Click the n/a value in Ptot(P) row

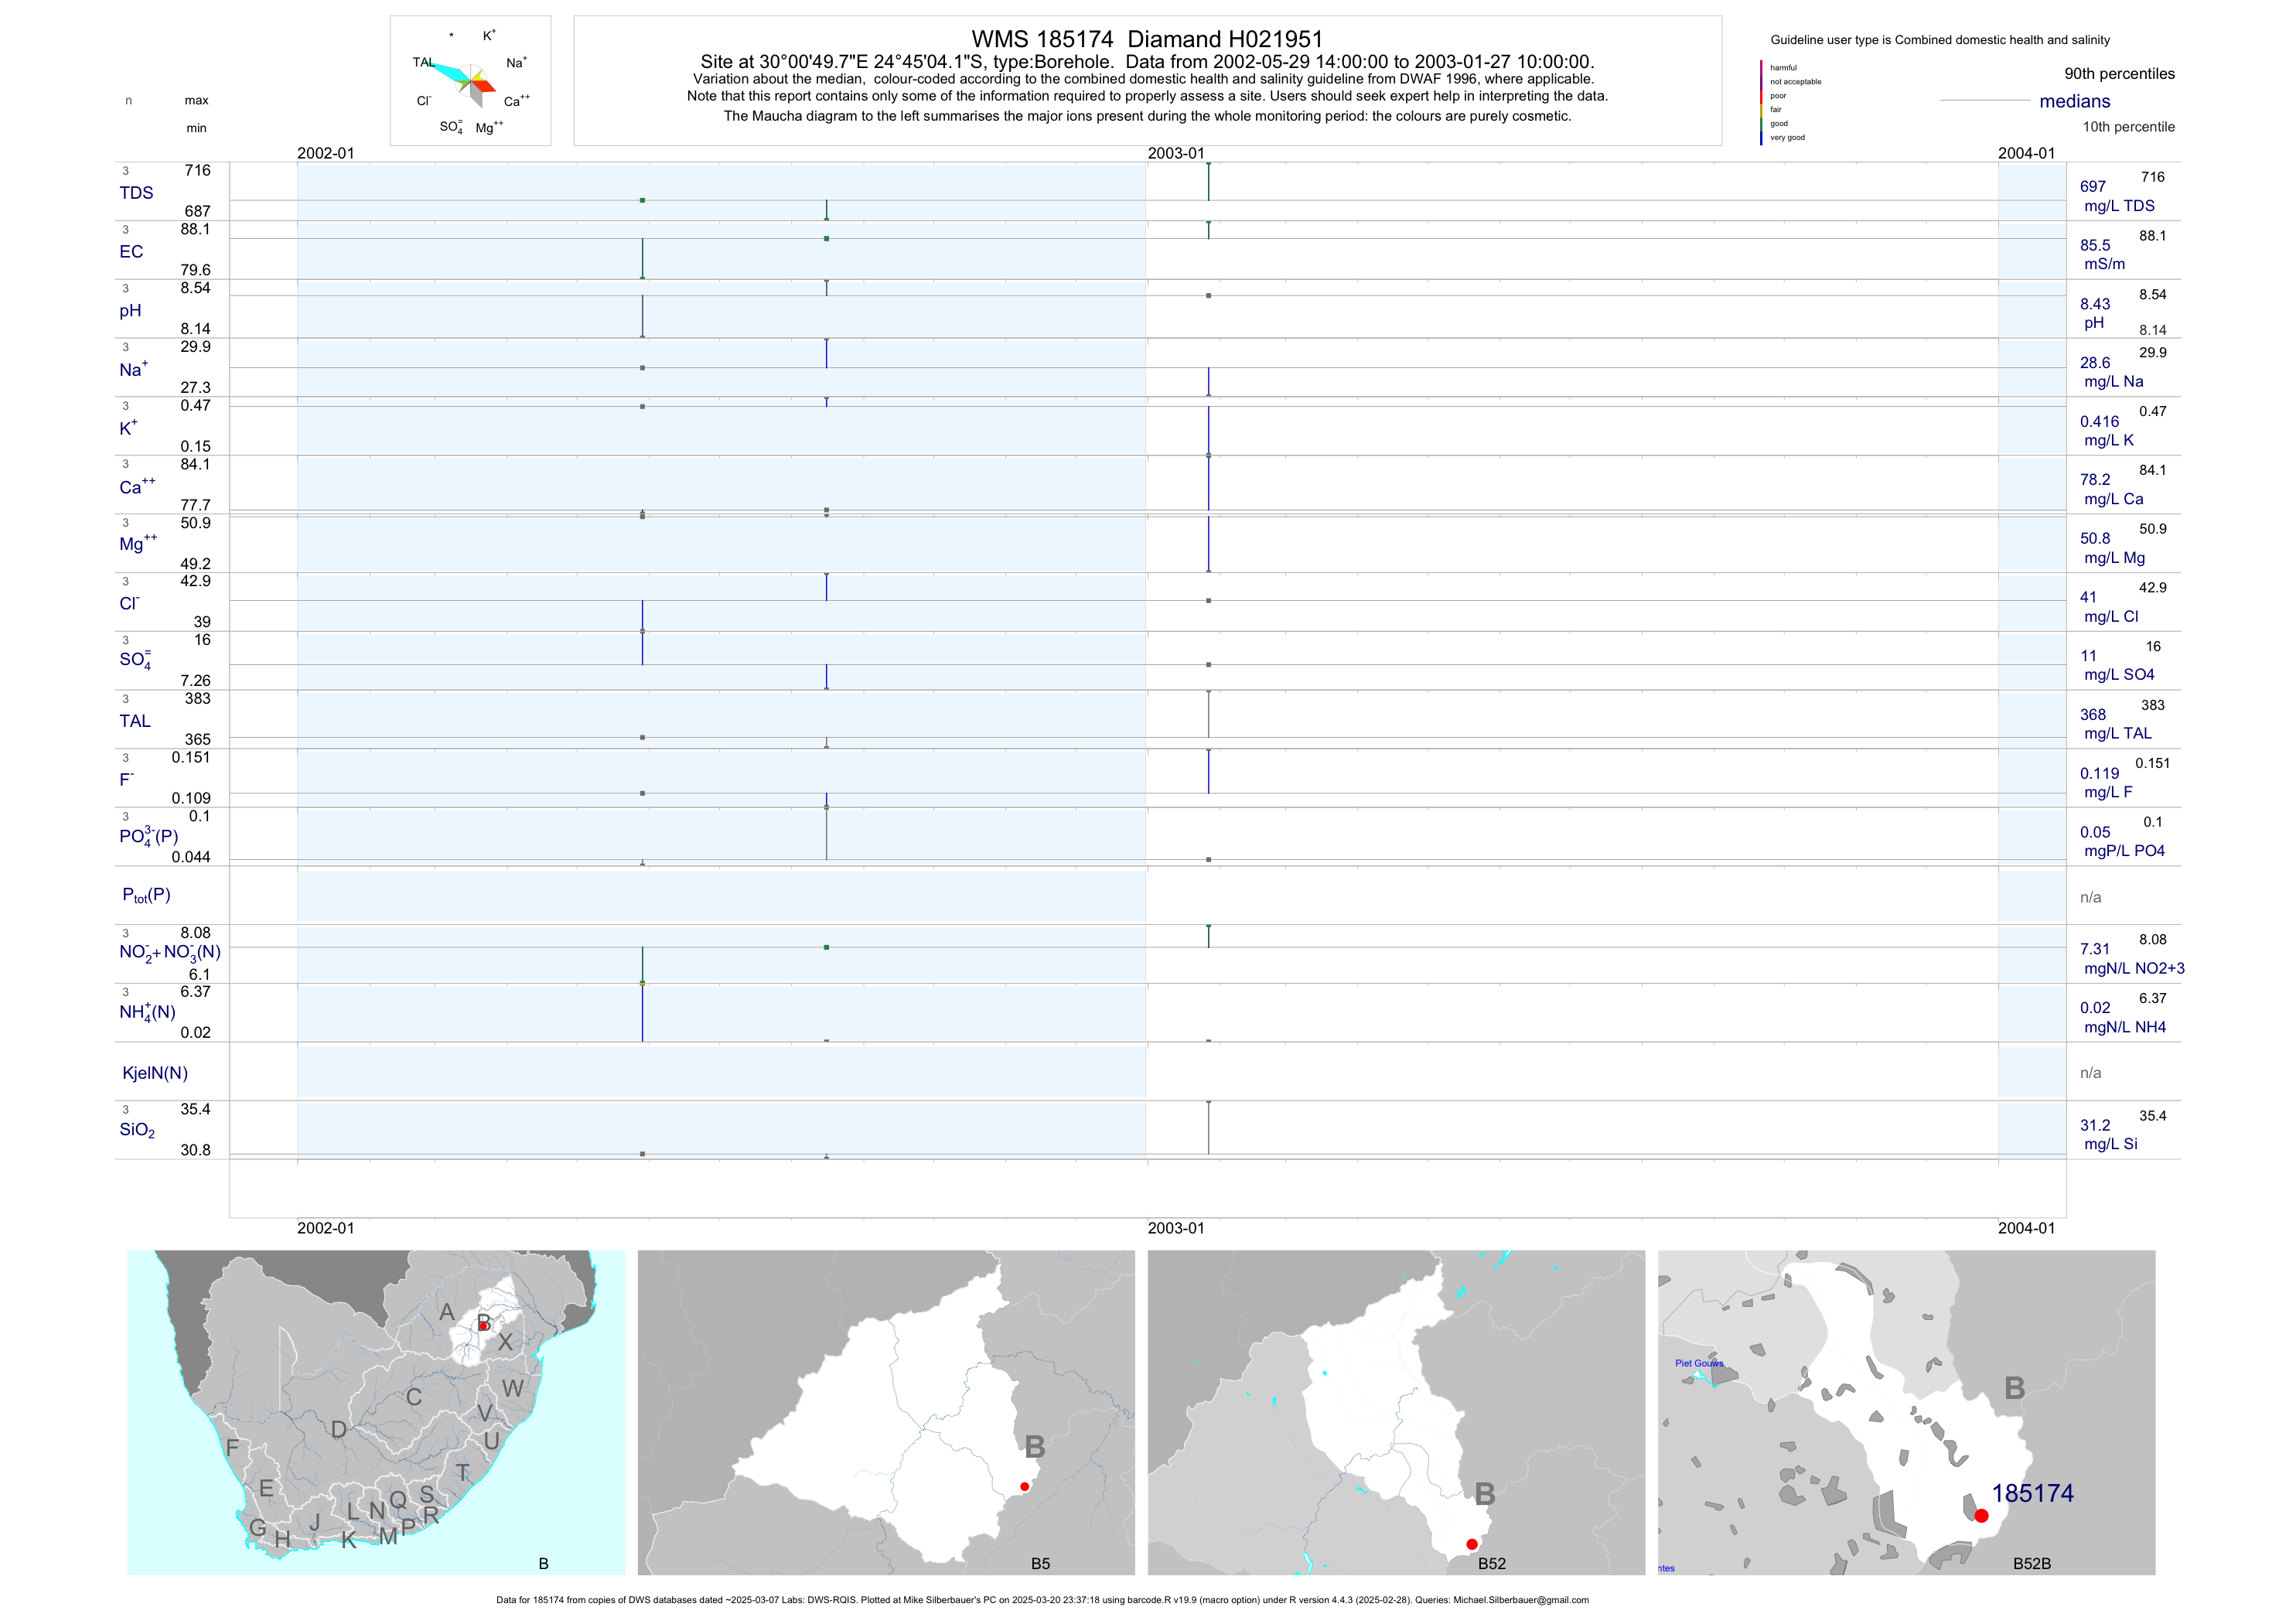tap(2090, 897)
